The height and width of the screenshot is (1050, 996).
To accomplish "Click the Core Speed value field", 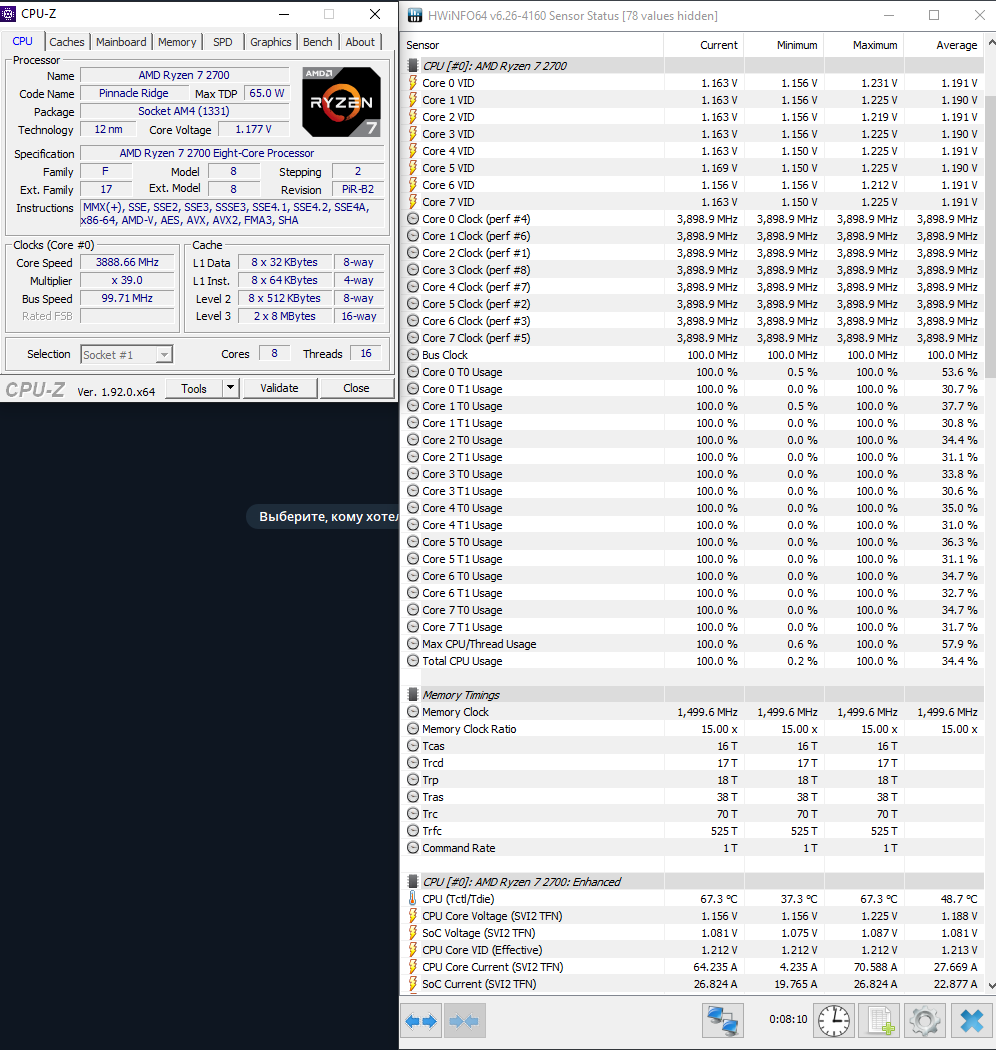I will coord(127,262).
